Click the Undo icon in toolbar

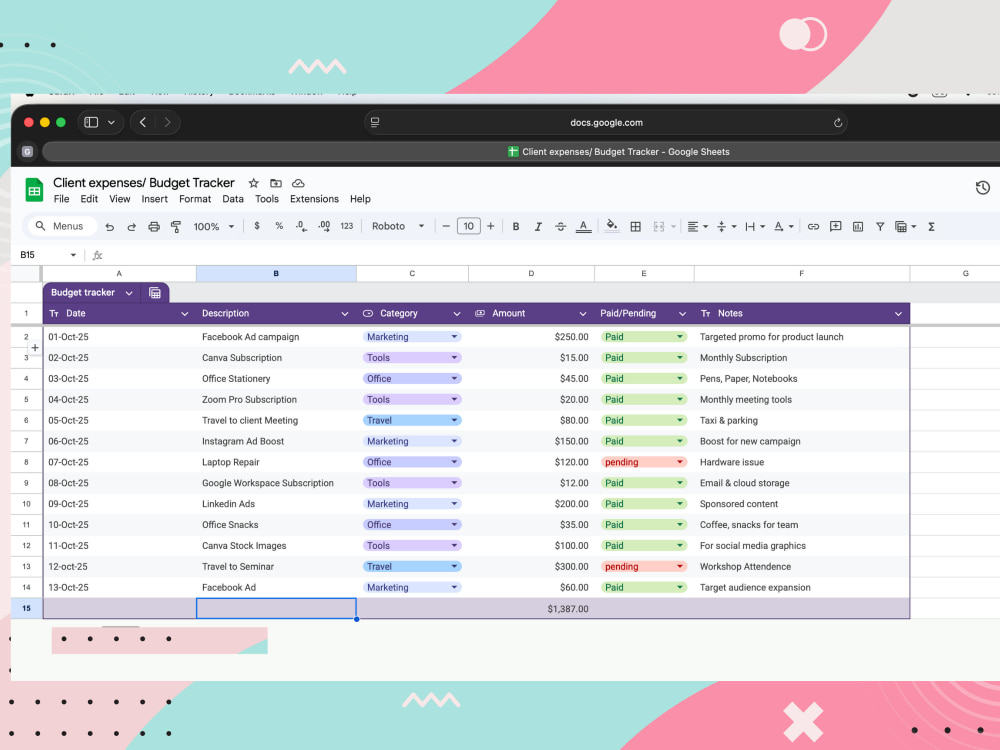pos(110,226)
